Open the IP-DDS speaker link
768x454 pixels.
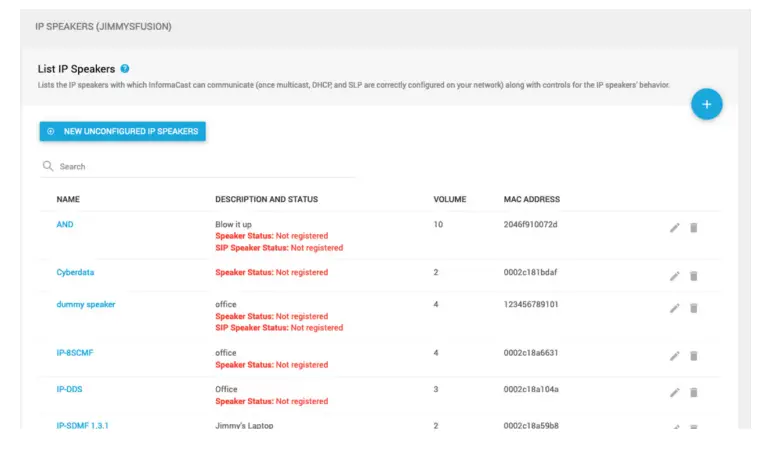pos(70,389)
